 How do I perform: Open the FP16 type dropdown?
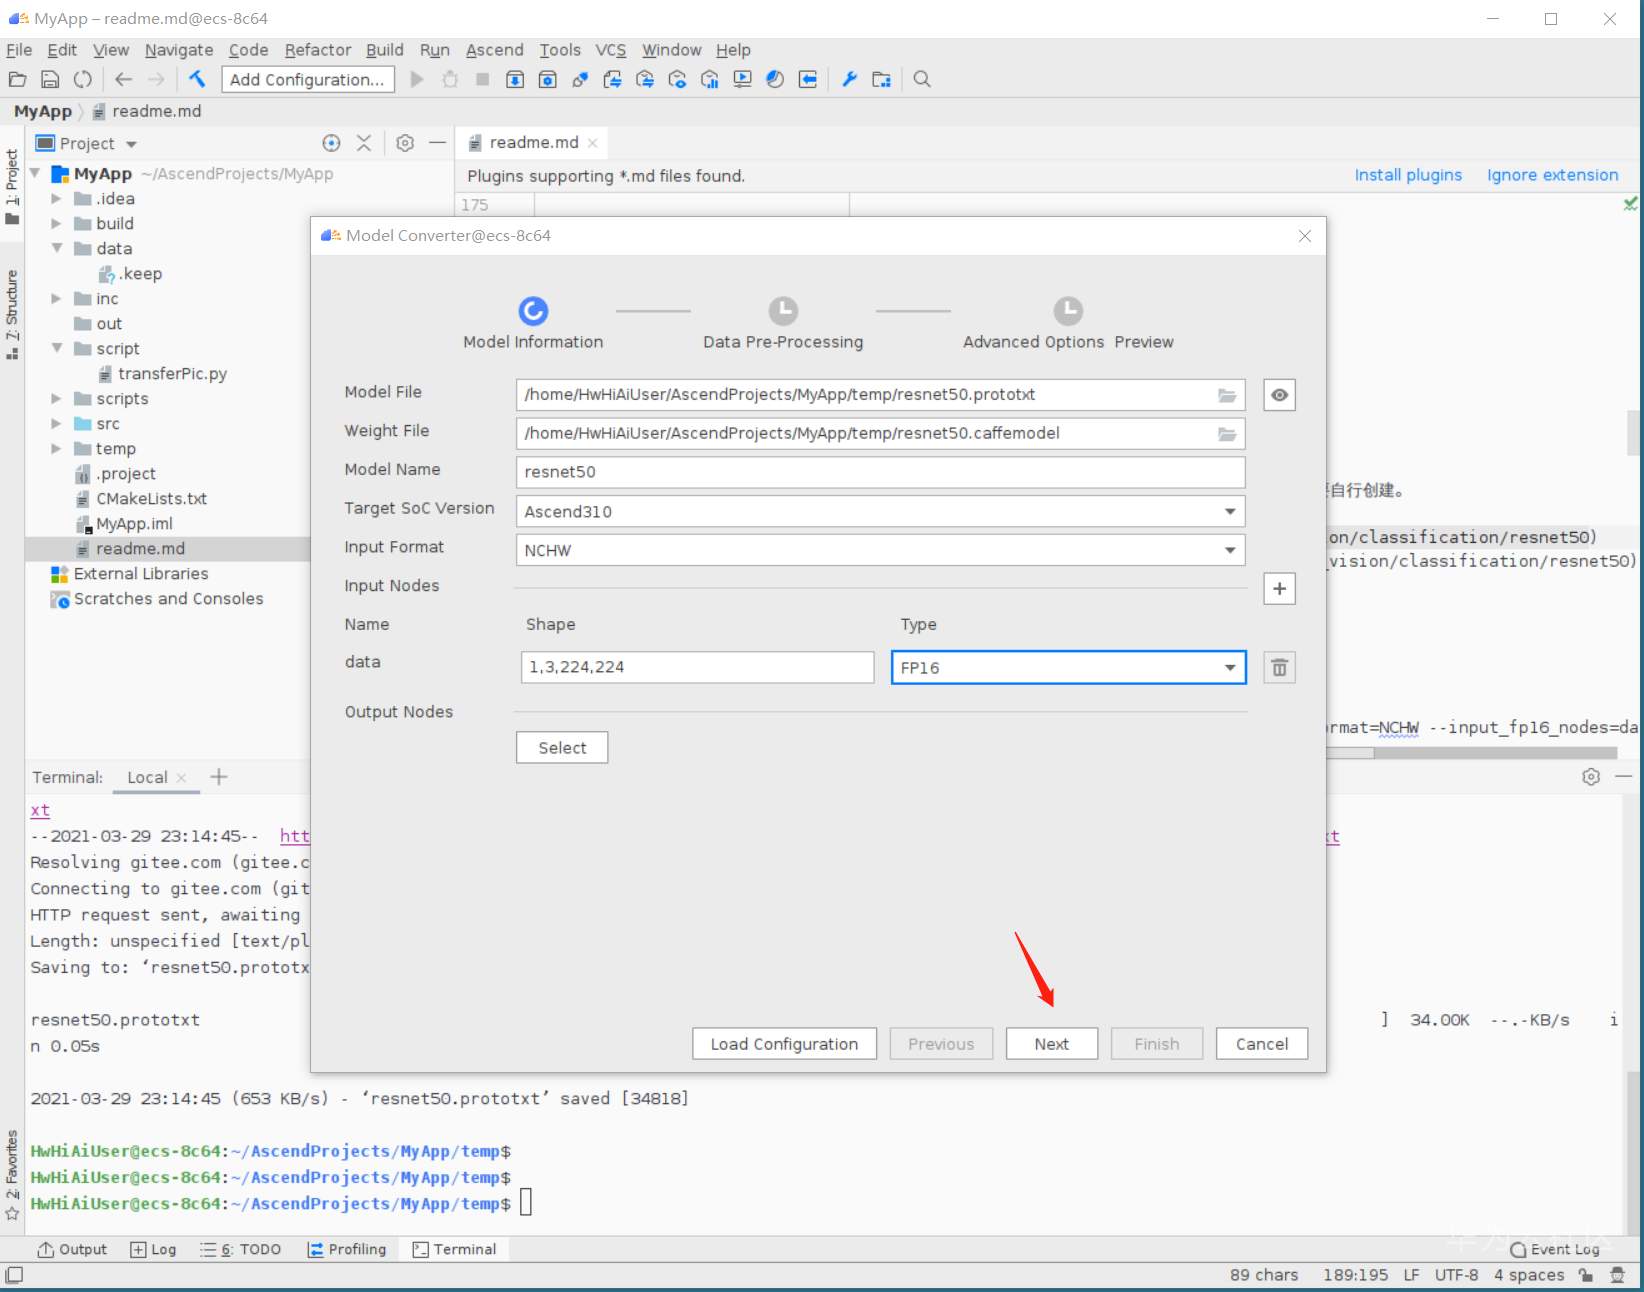1229,668
